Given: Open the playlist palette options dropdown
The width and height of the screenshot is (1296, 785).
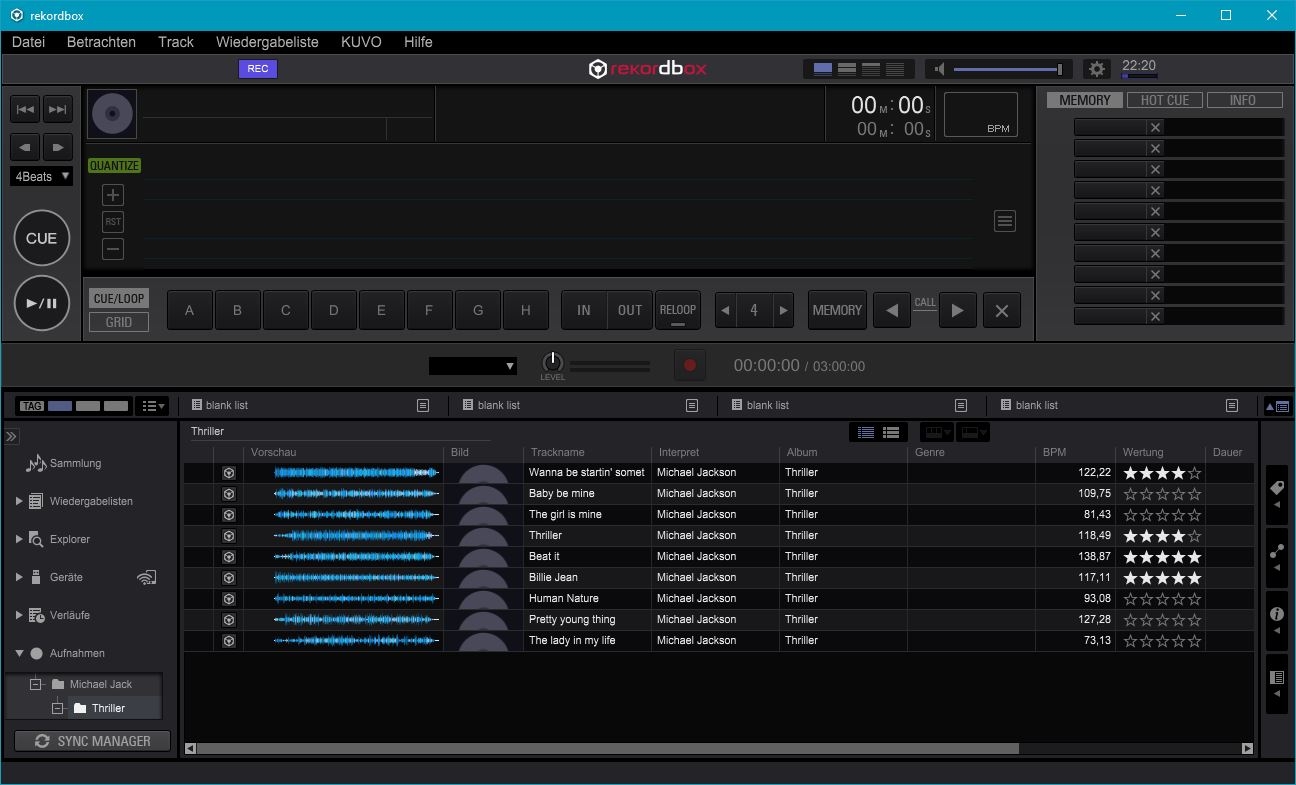Looking at the screenshot, I should click(153, 406).
